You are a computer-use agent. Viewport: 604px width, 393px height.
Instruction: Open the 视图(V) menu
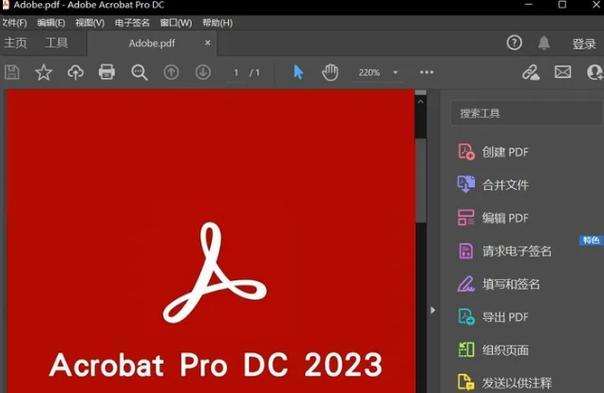coord(90,23)
